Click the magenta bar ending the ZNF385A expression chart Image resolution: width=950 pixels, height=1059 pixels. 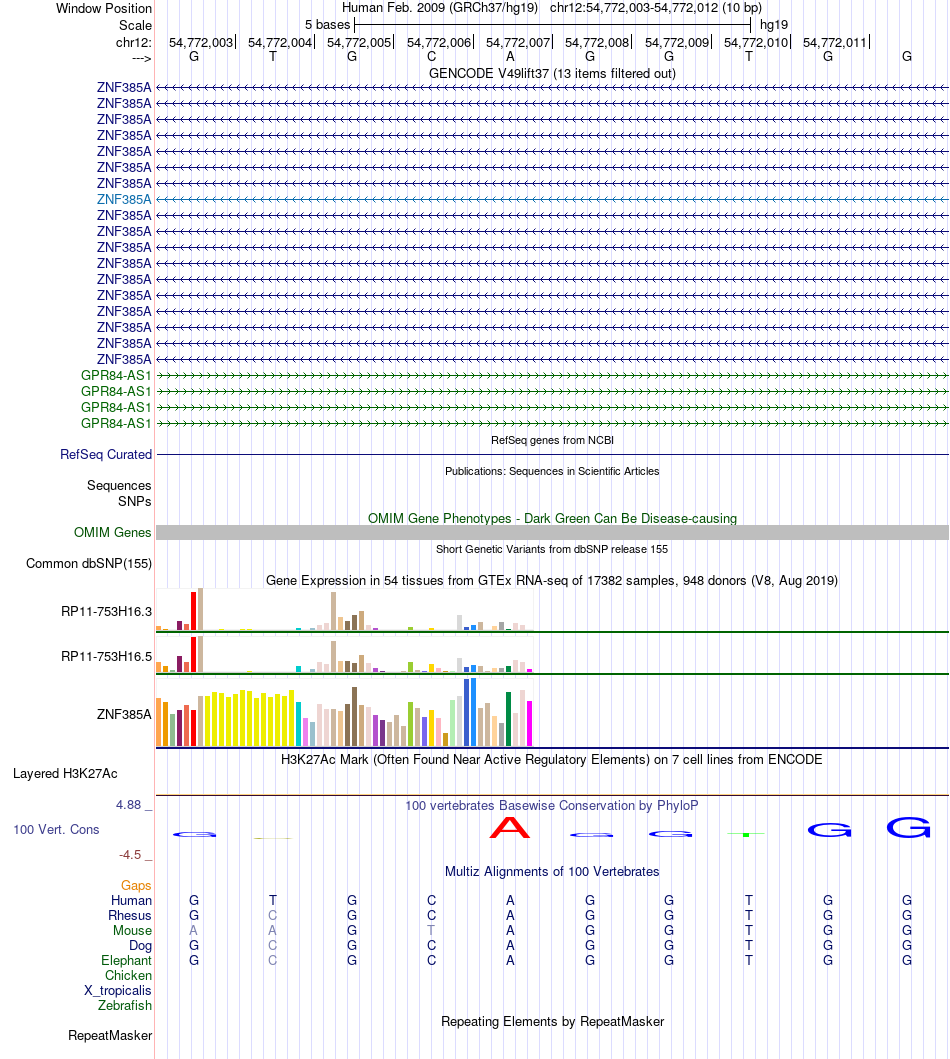pos(530,723)
